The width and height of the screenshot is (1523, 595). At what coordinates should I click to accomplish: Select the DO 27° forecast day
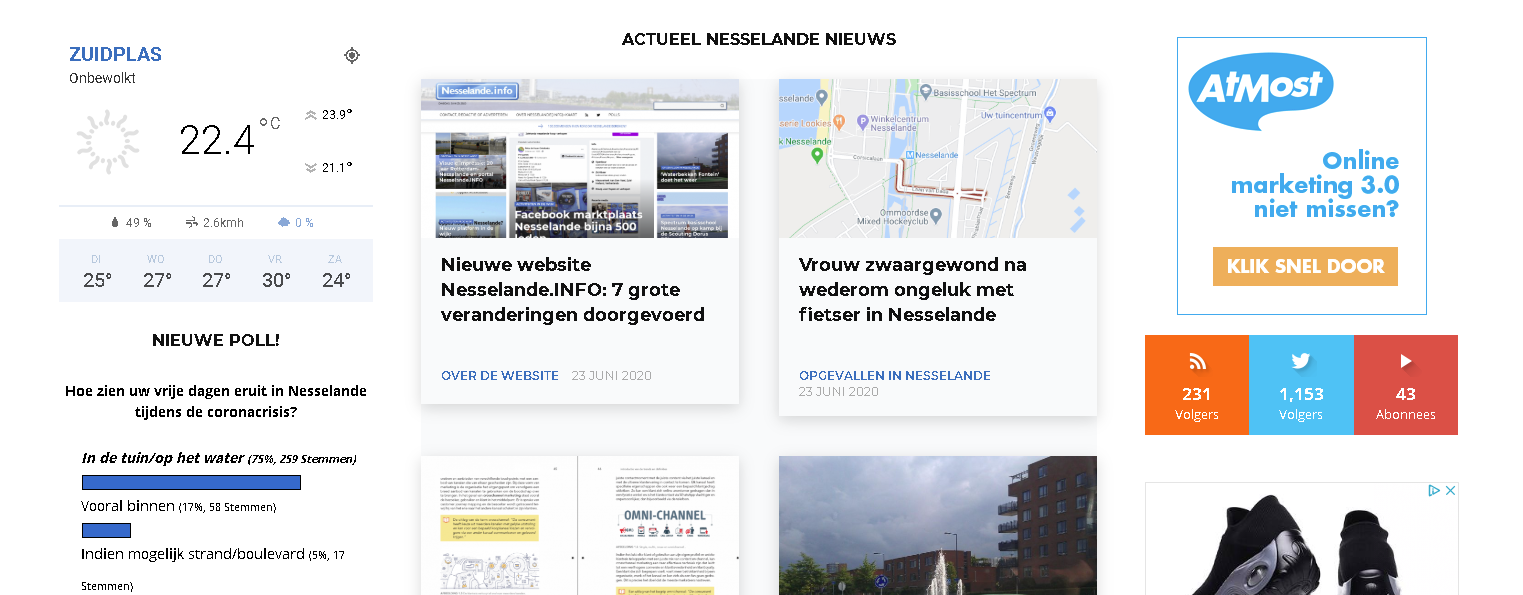click(x=216, y=272)
